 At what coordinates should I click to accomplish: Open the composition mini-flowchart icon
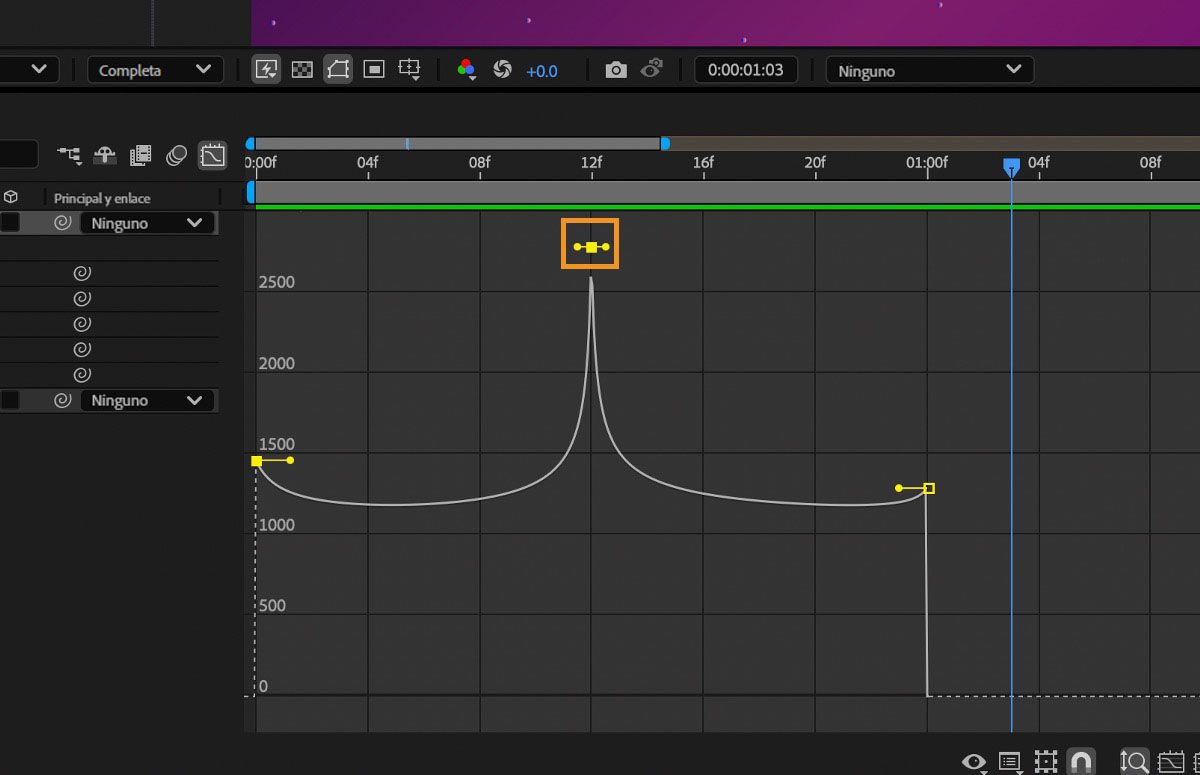69,155
